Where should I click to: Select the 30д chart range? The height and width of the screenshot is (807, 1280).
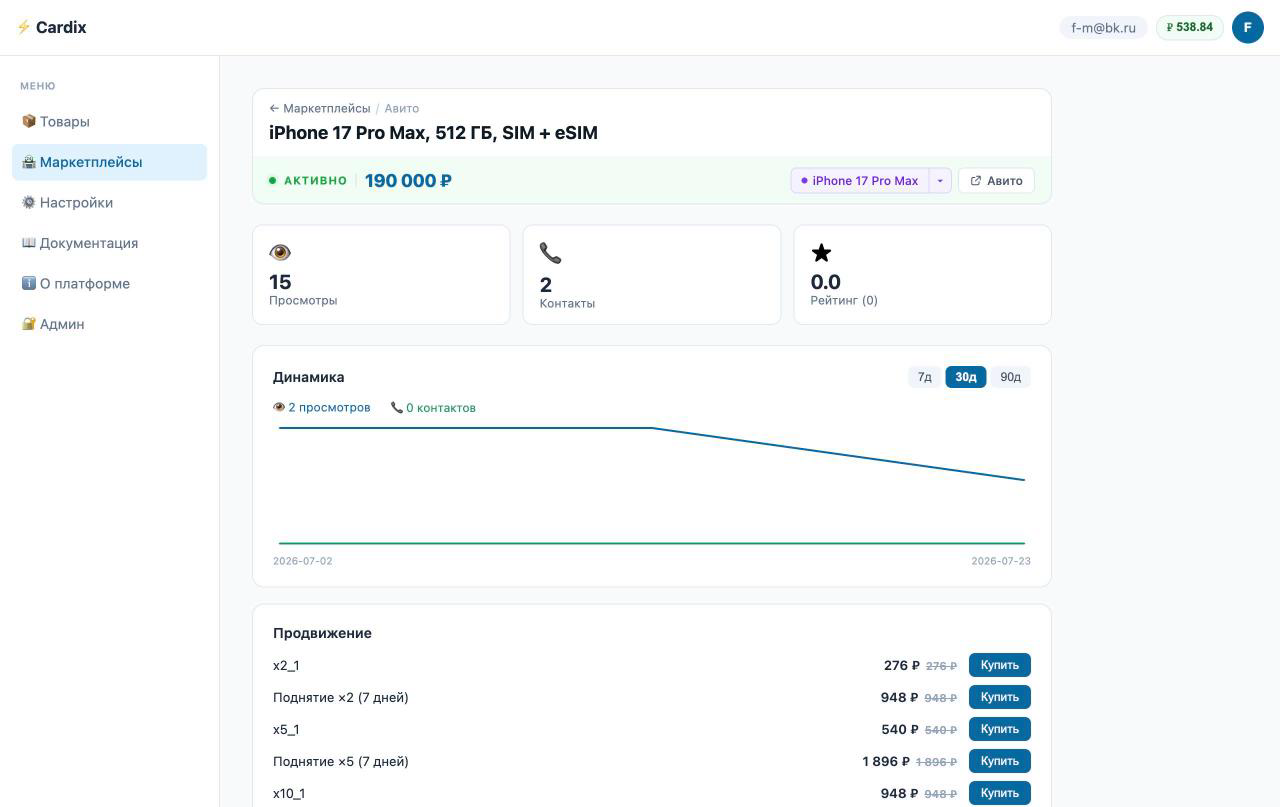click(x=966, y=377)
